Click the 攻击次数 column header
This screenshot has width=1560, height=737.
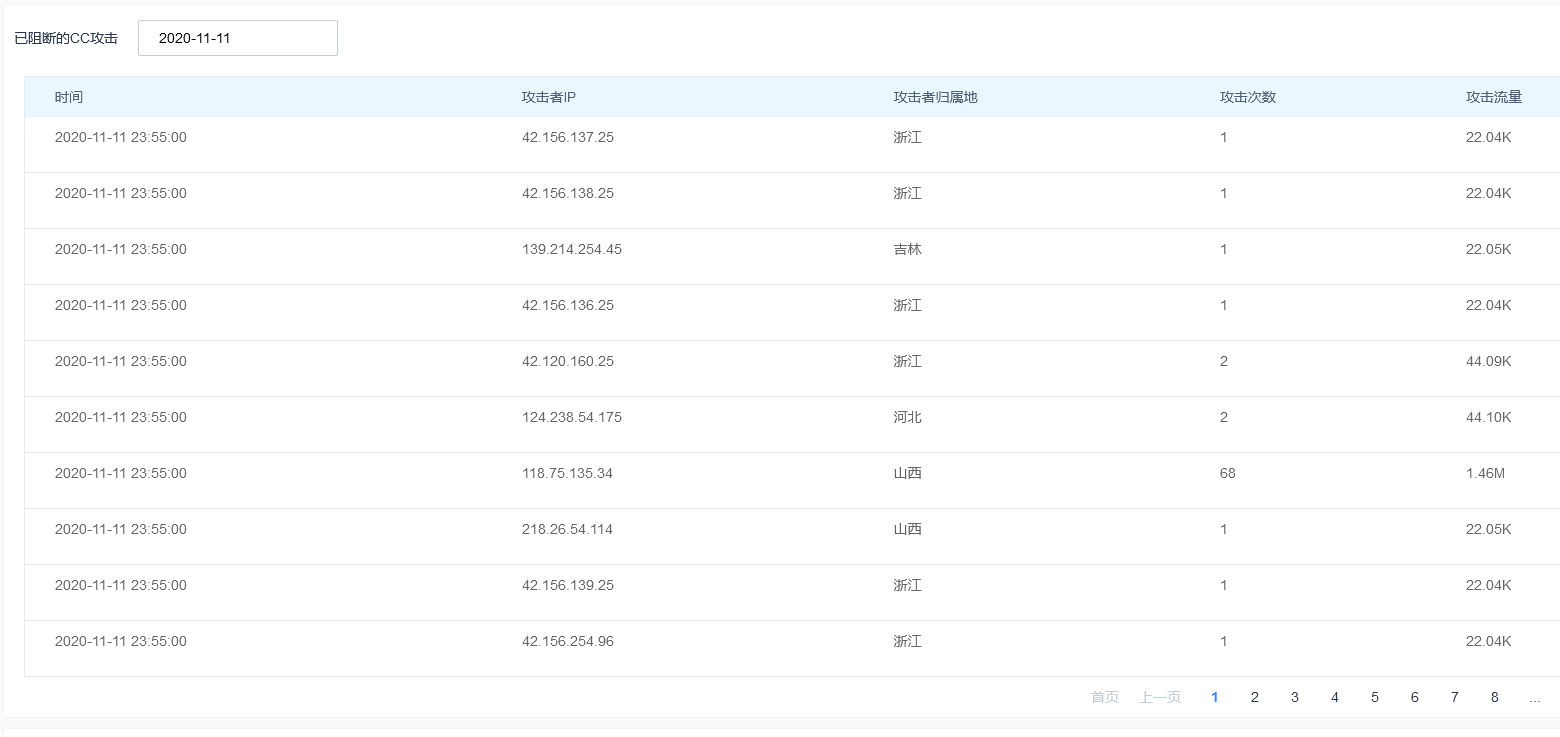point(1248,97)
